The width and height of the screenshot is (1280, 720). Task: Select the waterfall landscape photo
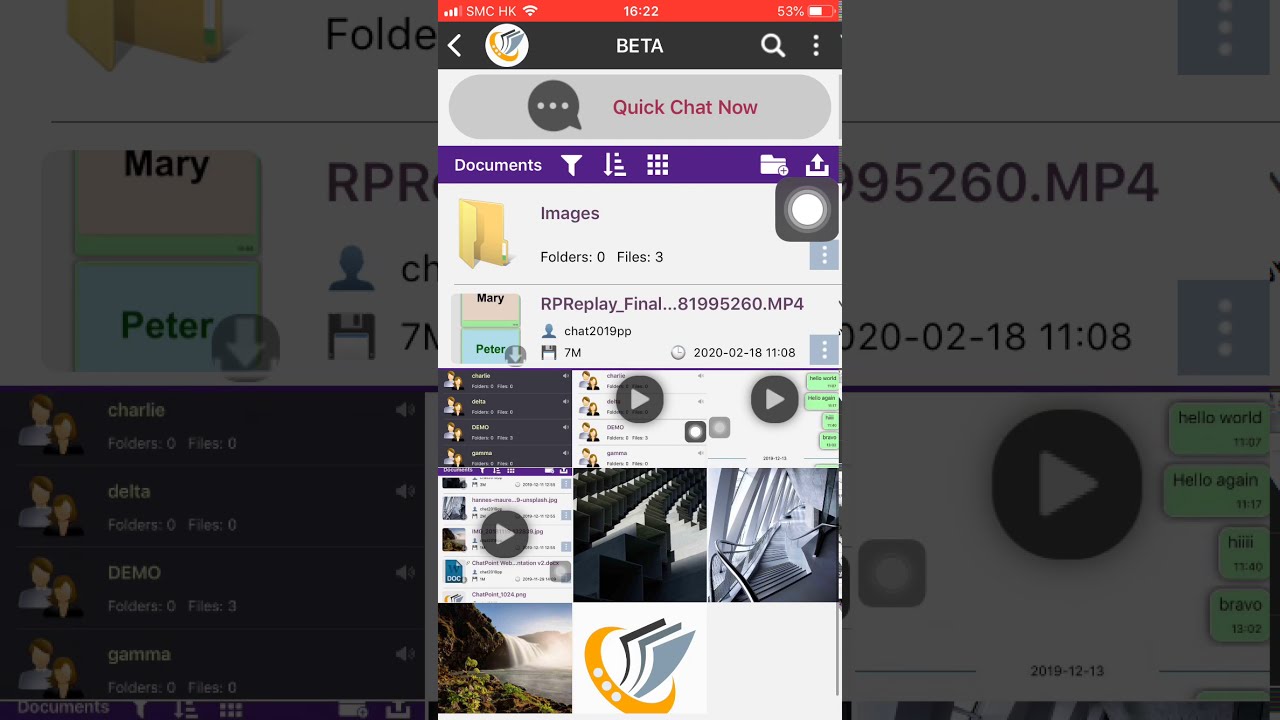tap(505, 658)
